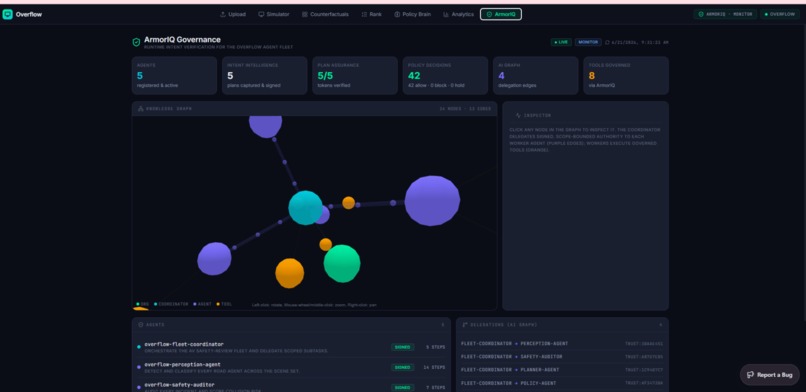The image size is (806, 392).
Task: Select the overflow-fleet-coordinator row
Action: tap(291, 347)
